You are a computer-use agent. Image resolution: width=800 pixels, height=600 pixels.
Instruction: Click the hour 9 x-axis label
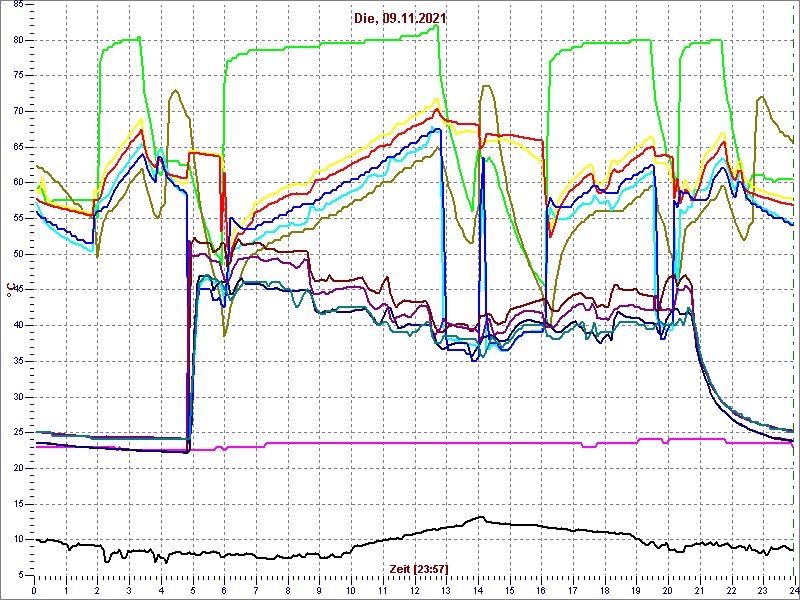tap(320, 590)
